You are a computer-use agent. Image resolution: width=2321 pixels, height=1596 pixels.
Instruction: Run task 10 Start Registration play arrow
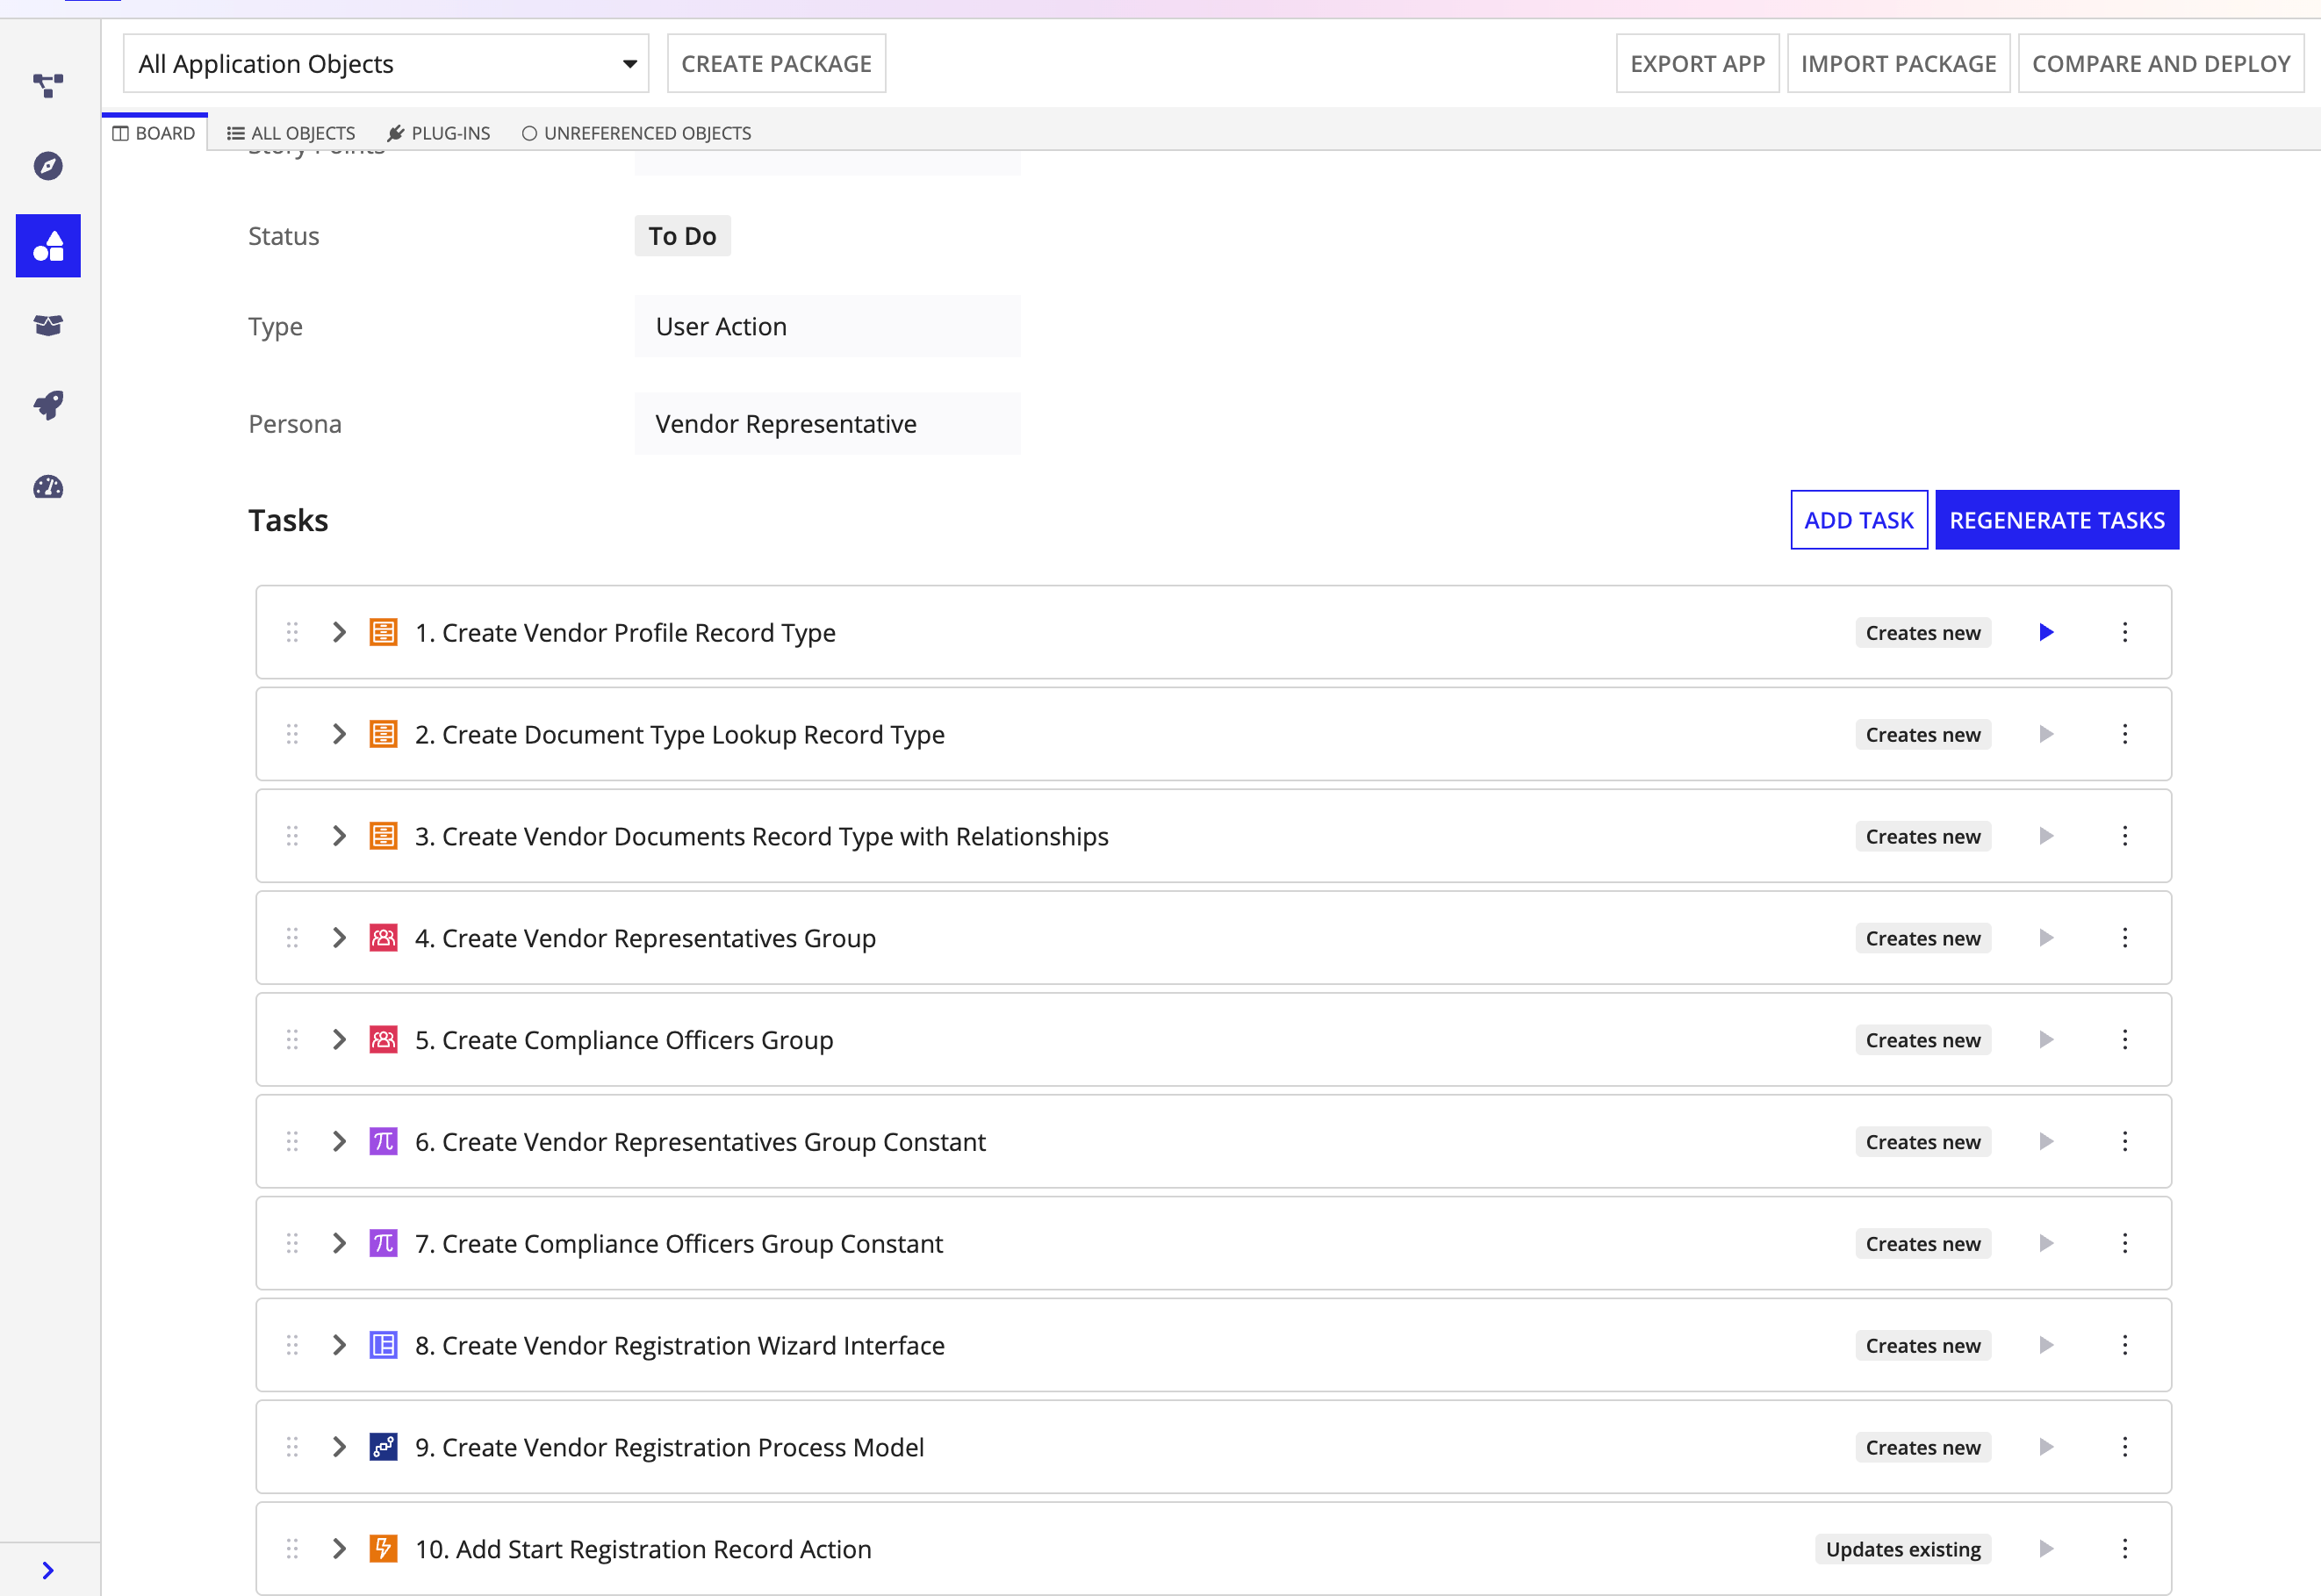[x=2046, y=1549]
